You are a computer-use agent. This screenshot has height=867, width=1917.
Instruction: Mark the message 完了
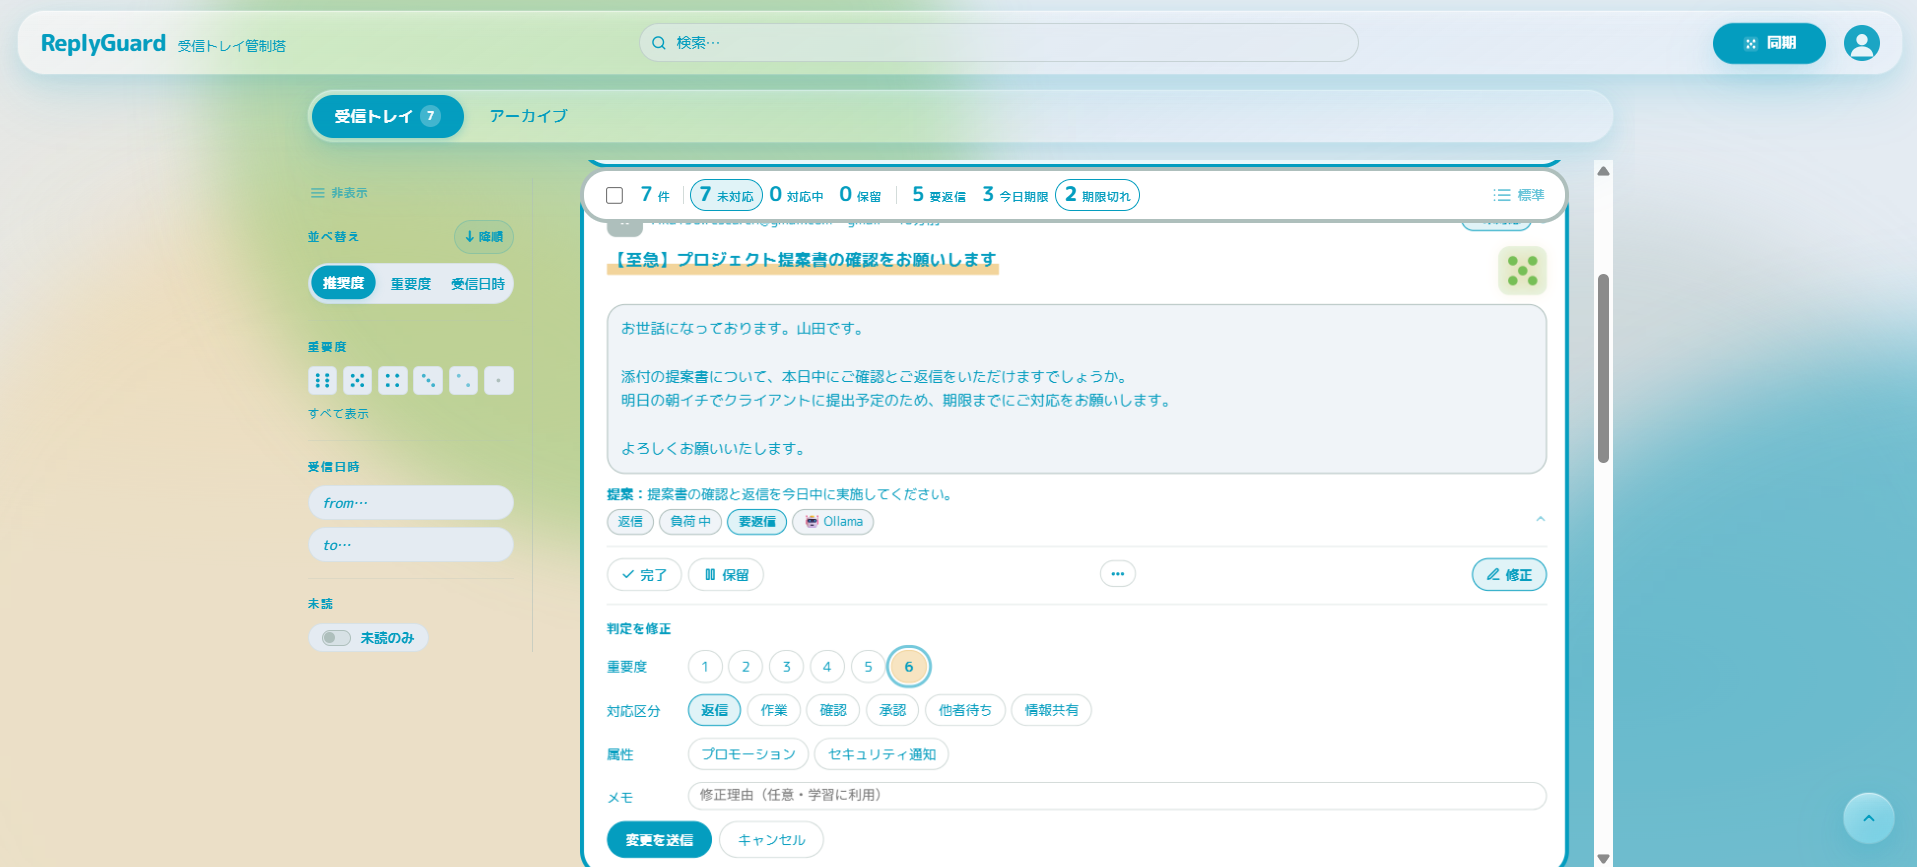click(644, 575)
